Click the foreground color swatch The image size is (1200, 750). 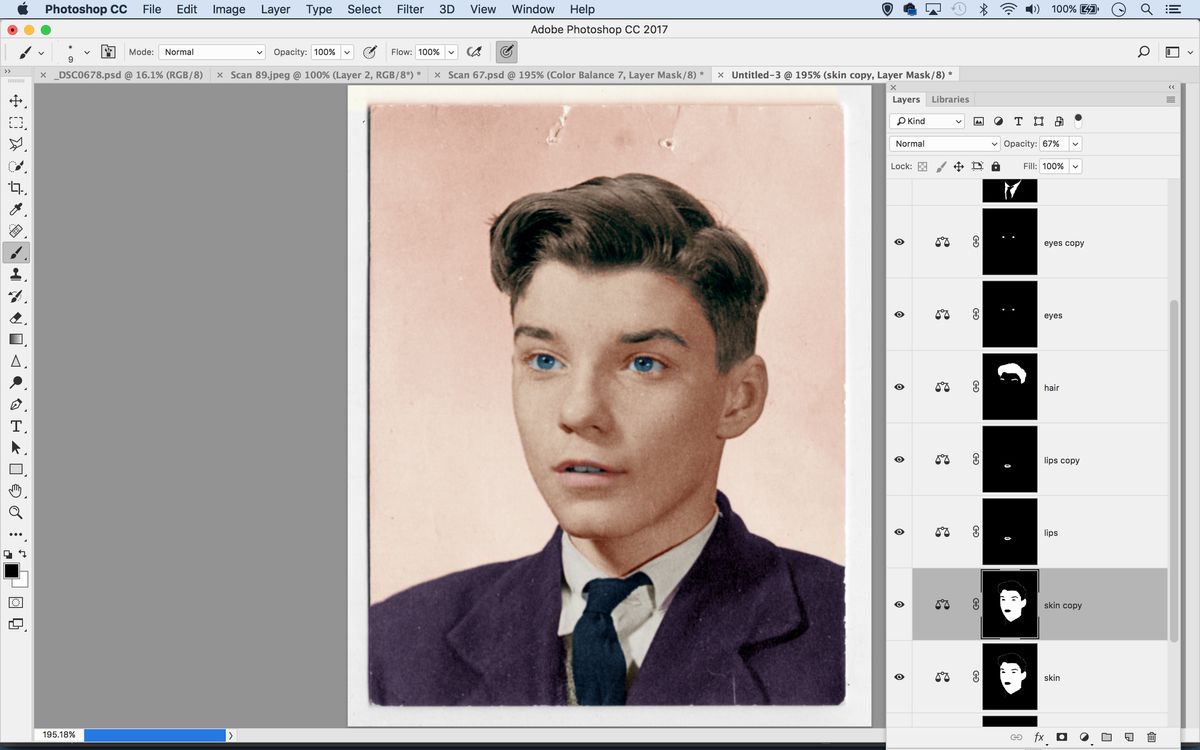click(11, 570)
